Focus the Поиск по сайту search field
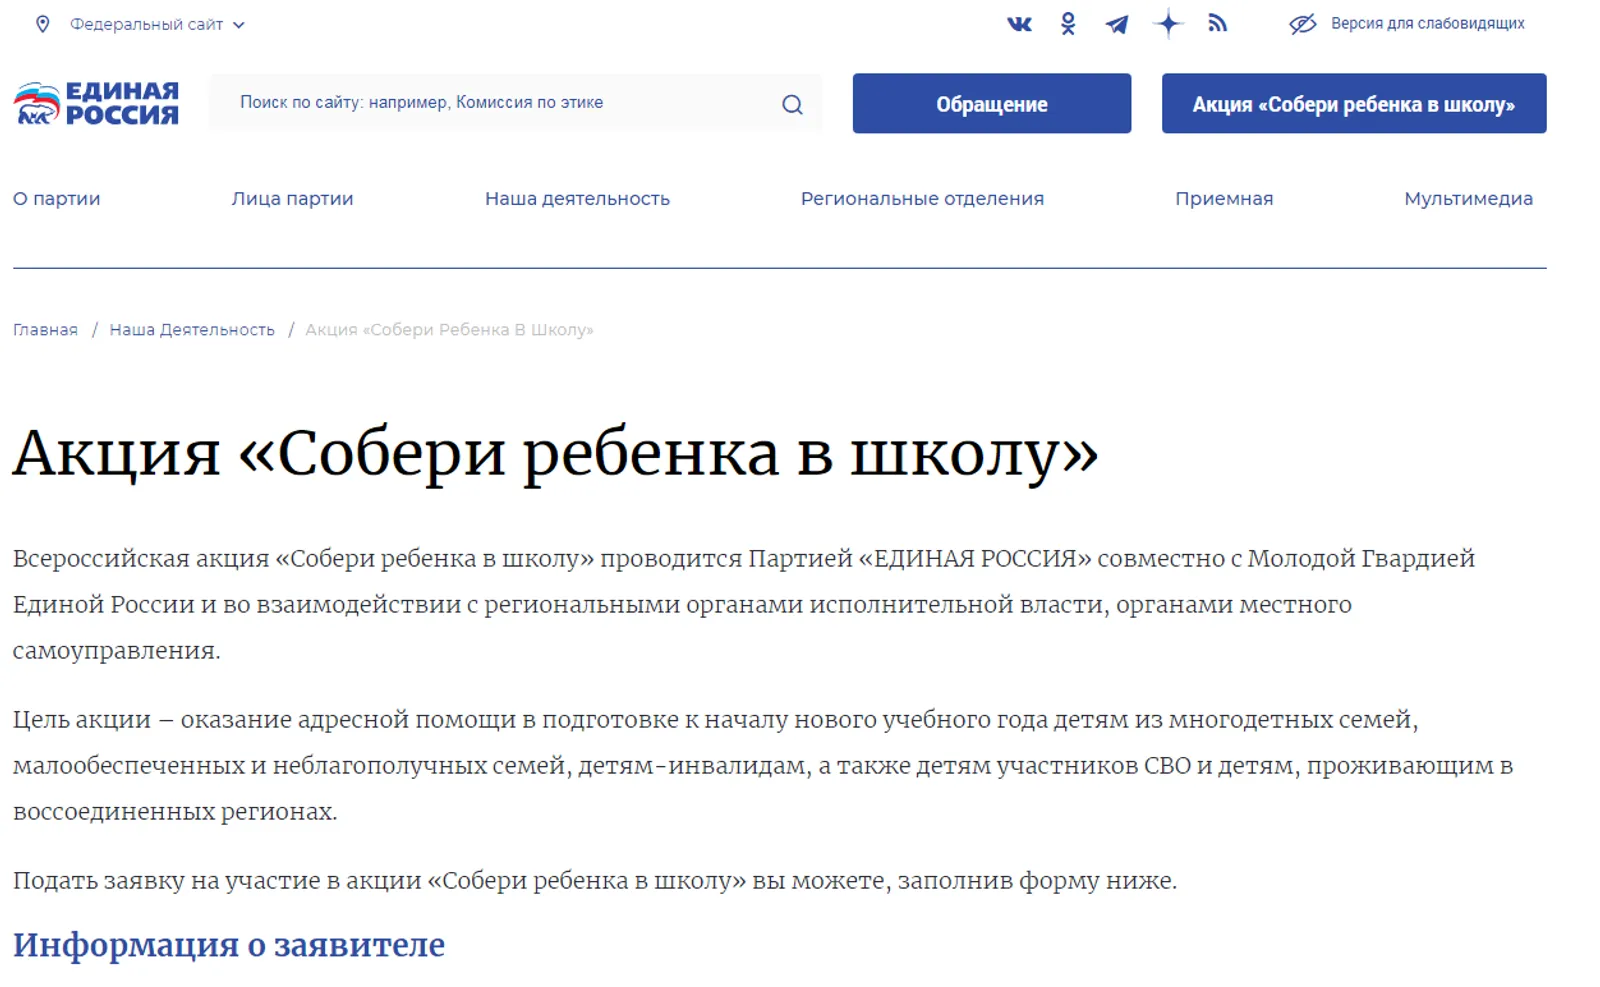This screenshot has height=987, width=1600. (515, 102)
